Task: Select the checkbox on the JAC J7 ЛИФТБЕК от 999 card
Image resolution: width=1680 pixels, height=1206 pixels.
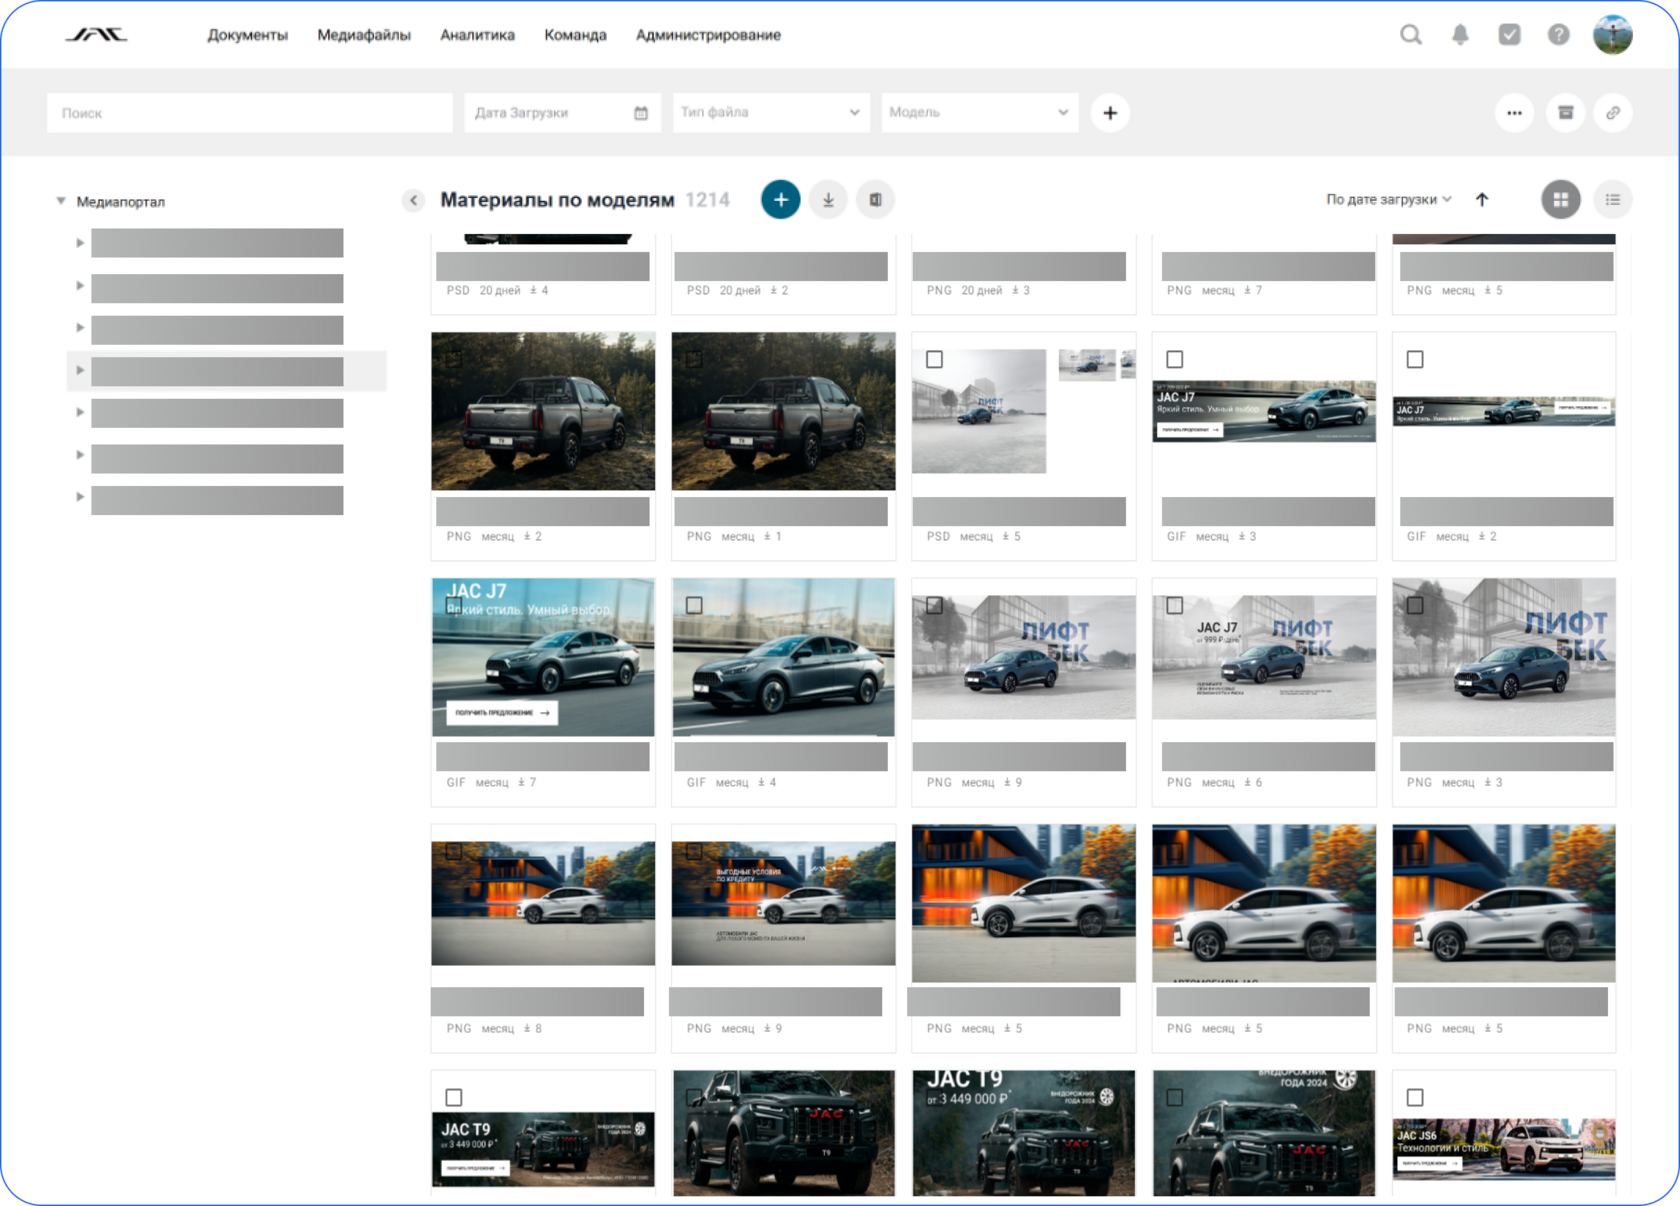Action: (1175, 605)
